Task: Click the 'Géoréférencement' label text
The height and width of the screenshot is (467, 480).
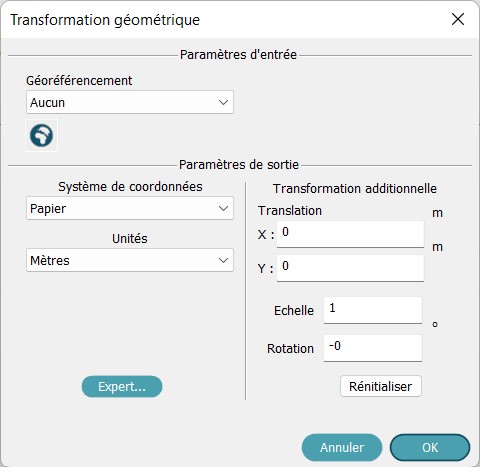Action: pos(79,81)
